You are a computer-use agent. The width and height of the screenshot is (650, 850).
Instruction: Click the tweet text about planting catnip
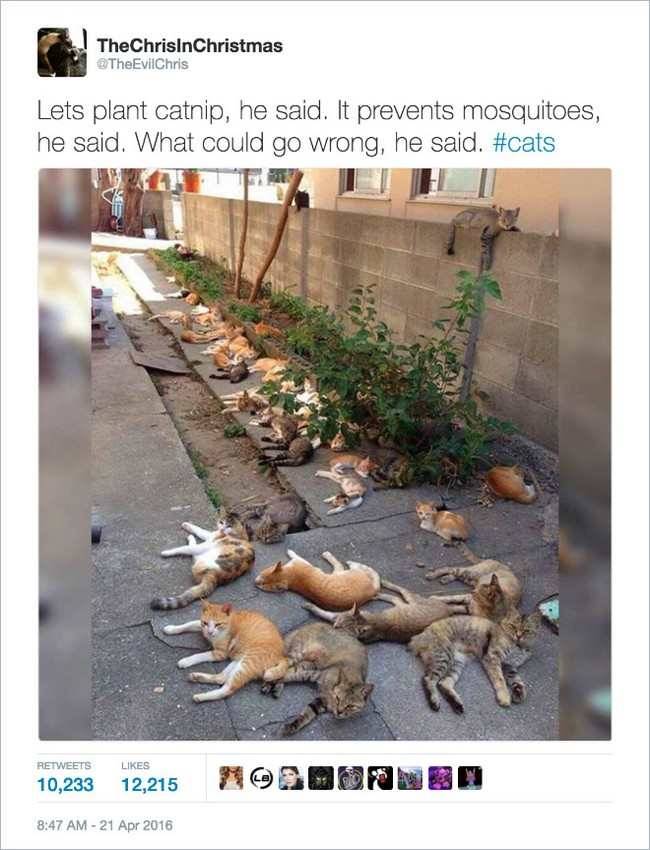click(319, 127)
